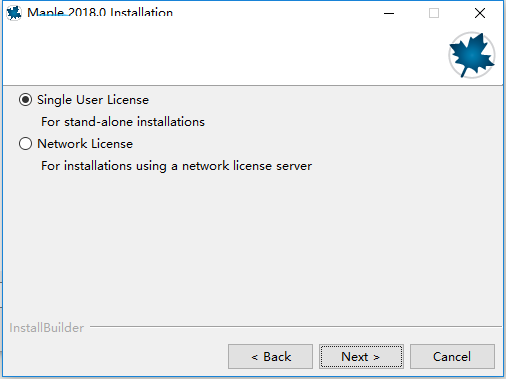Cancel the Maple installation
Viewport: 506px width, 379px height.
452,357
